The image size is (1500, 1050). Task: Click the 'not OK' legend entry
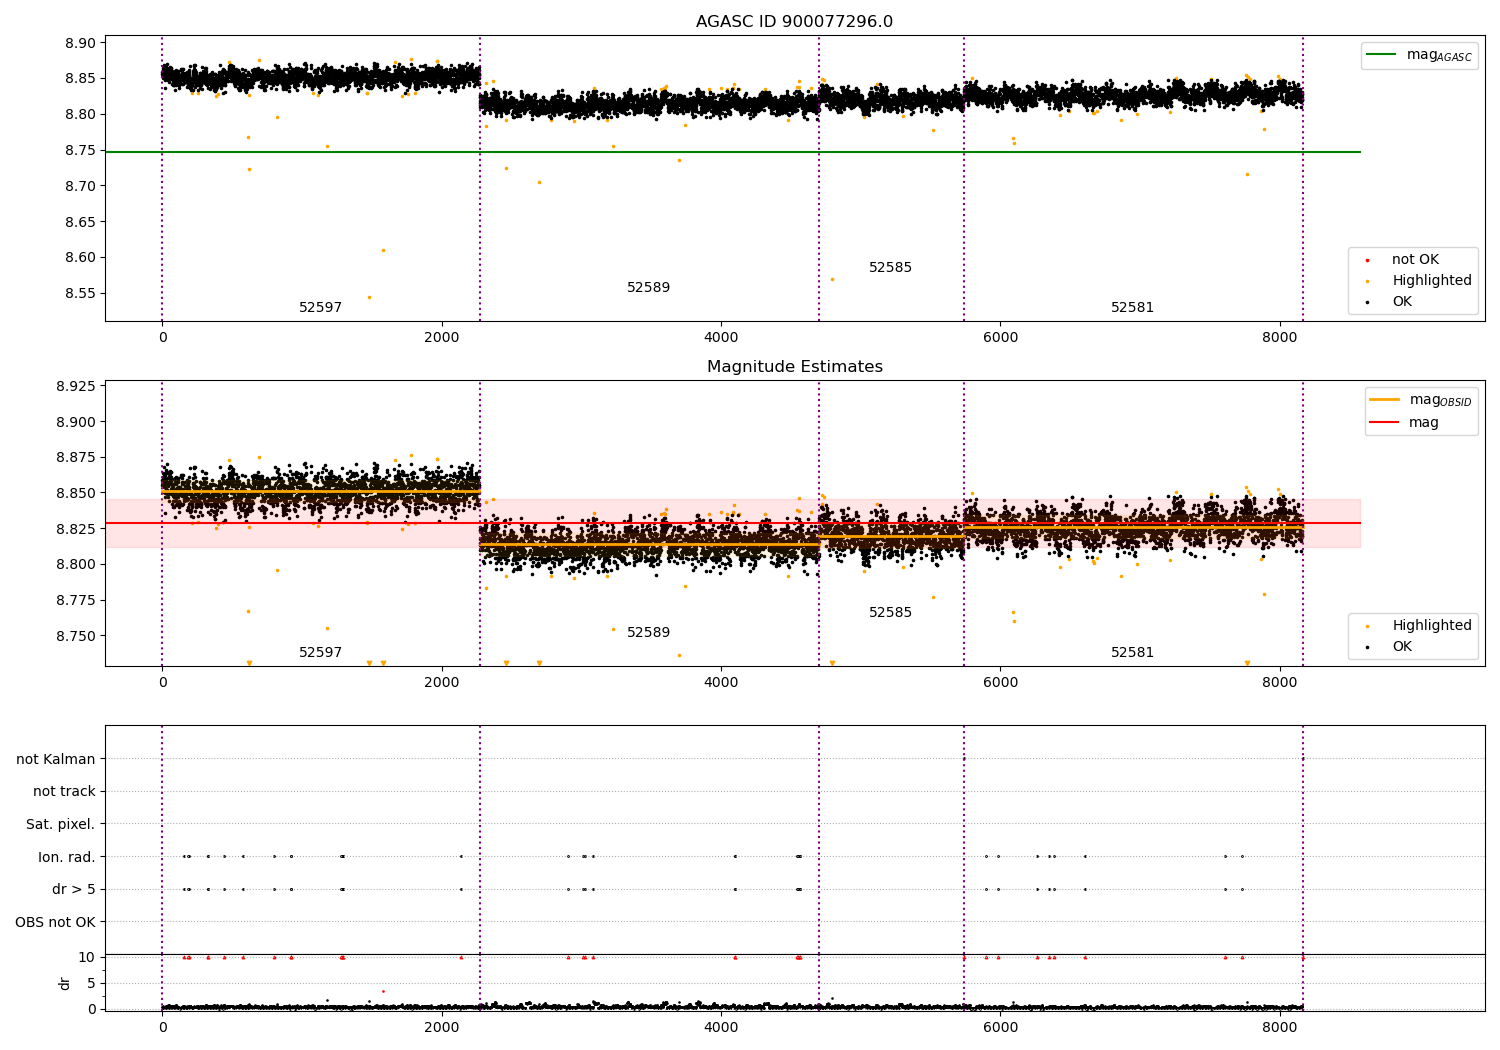1414,260
